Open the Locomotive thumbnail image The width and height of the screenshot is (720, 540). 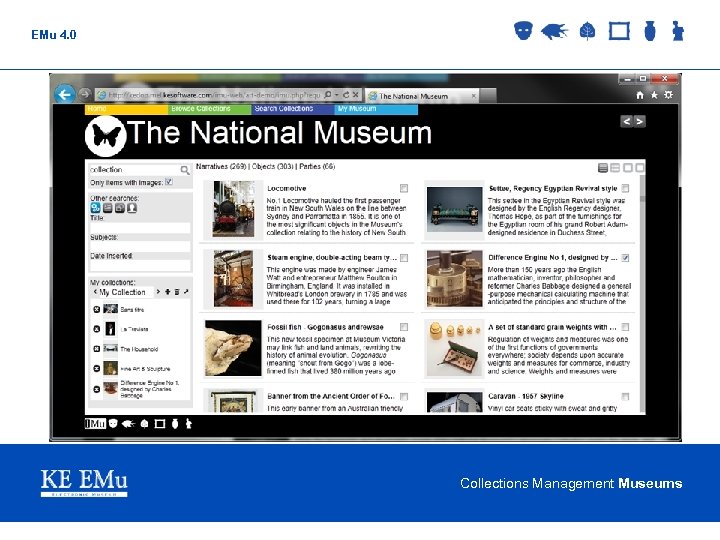pyautogui.click(x=233, y=209)
